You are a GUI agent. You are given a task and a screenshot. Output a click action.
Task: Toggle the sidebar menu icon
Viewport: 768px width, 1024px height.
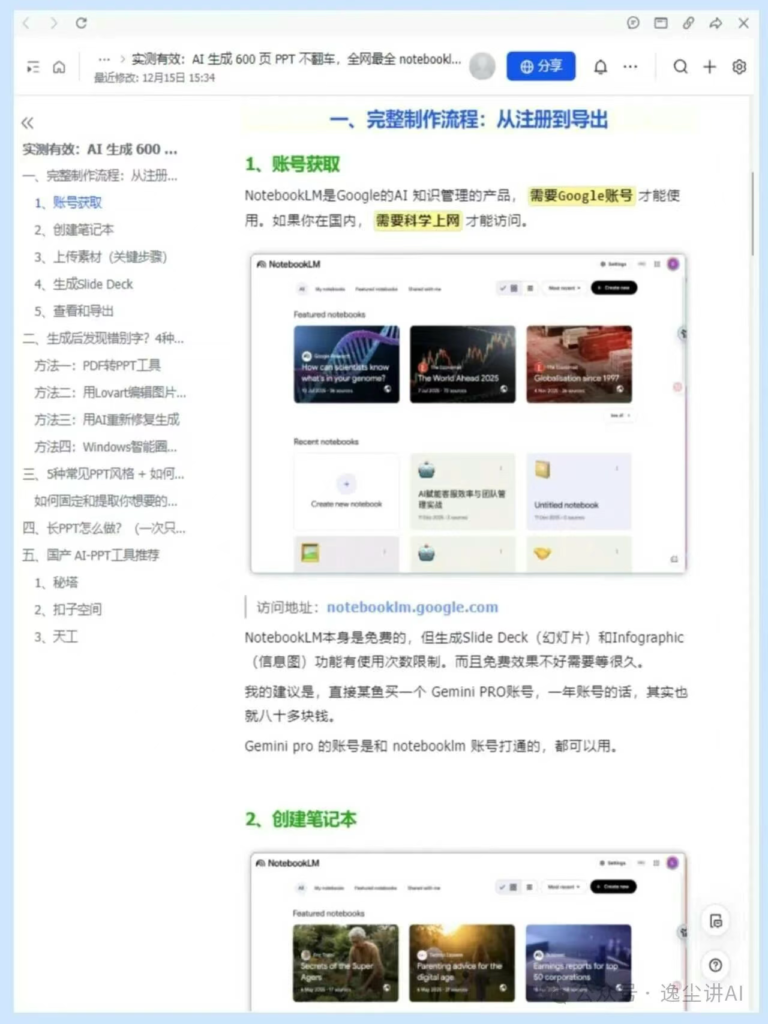point(33,67)
